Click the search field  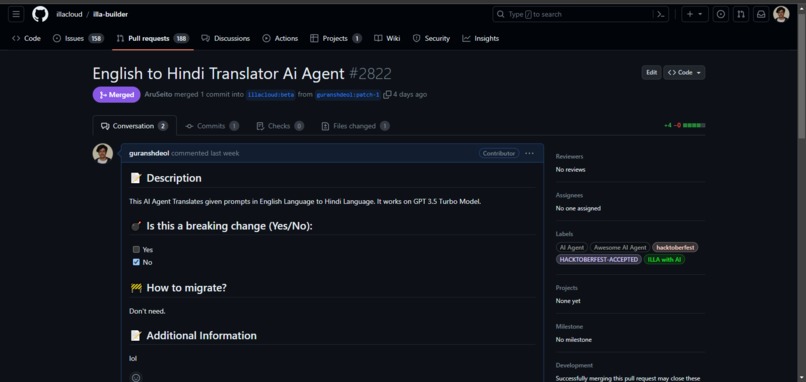coord(581,14)
